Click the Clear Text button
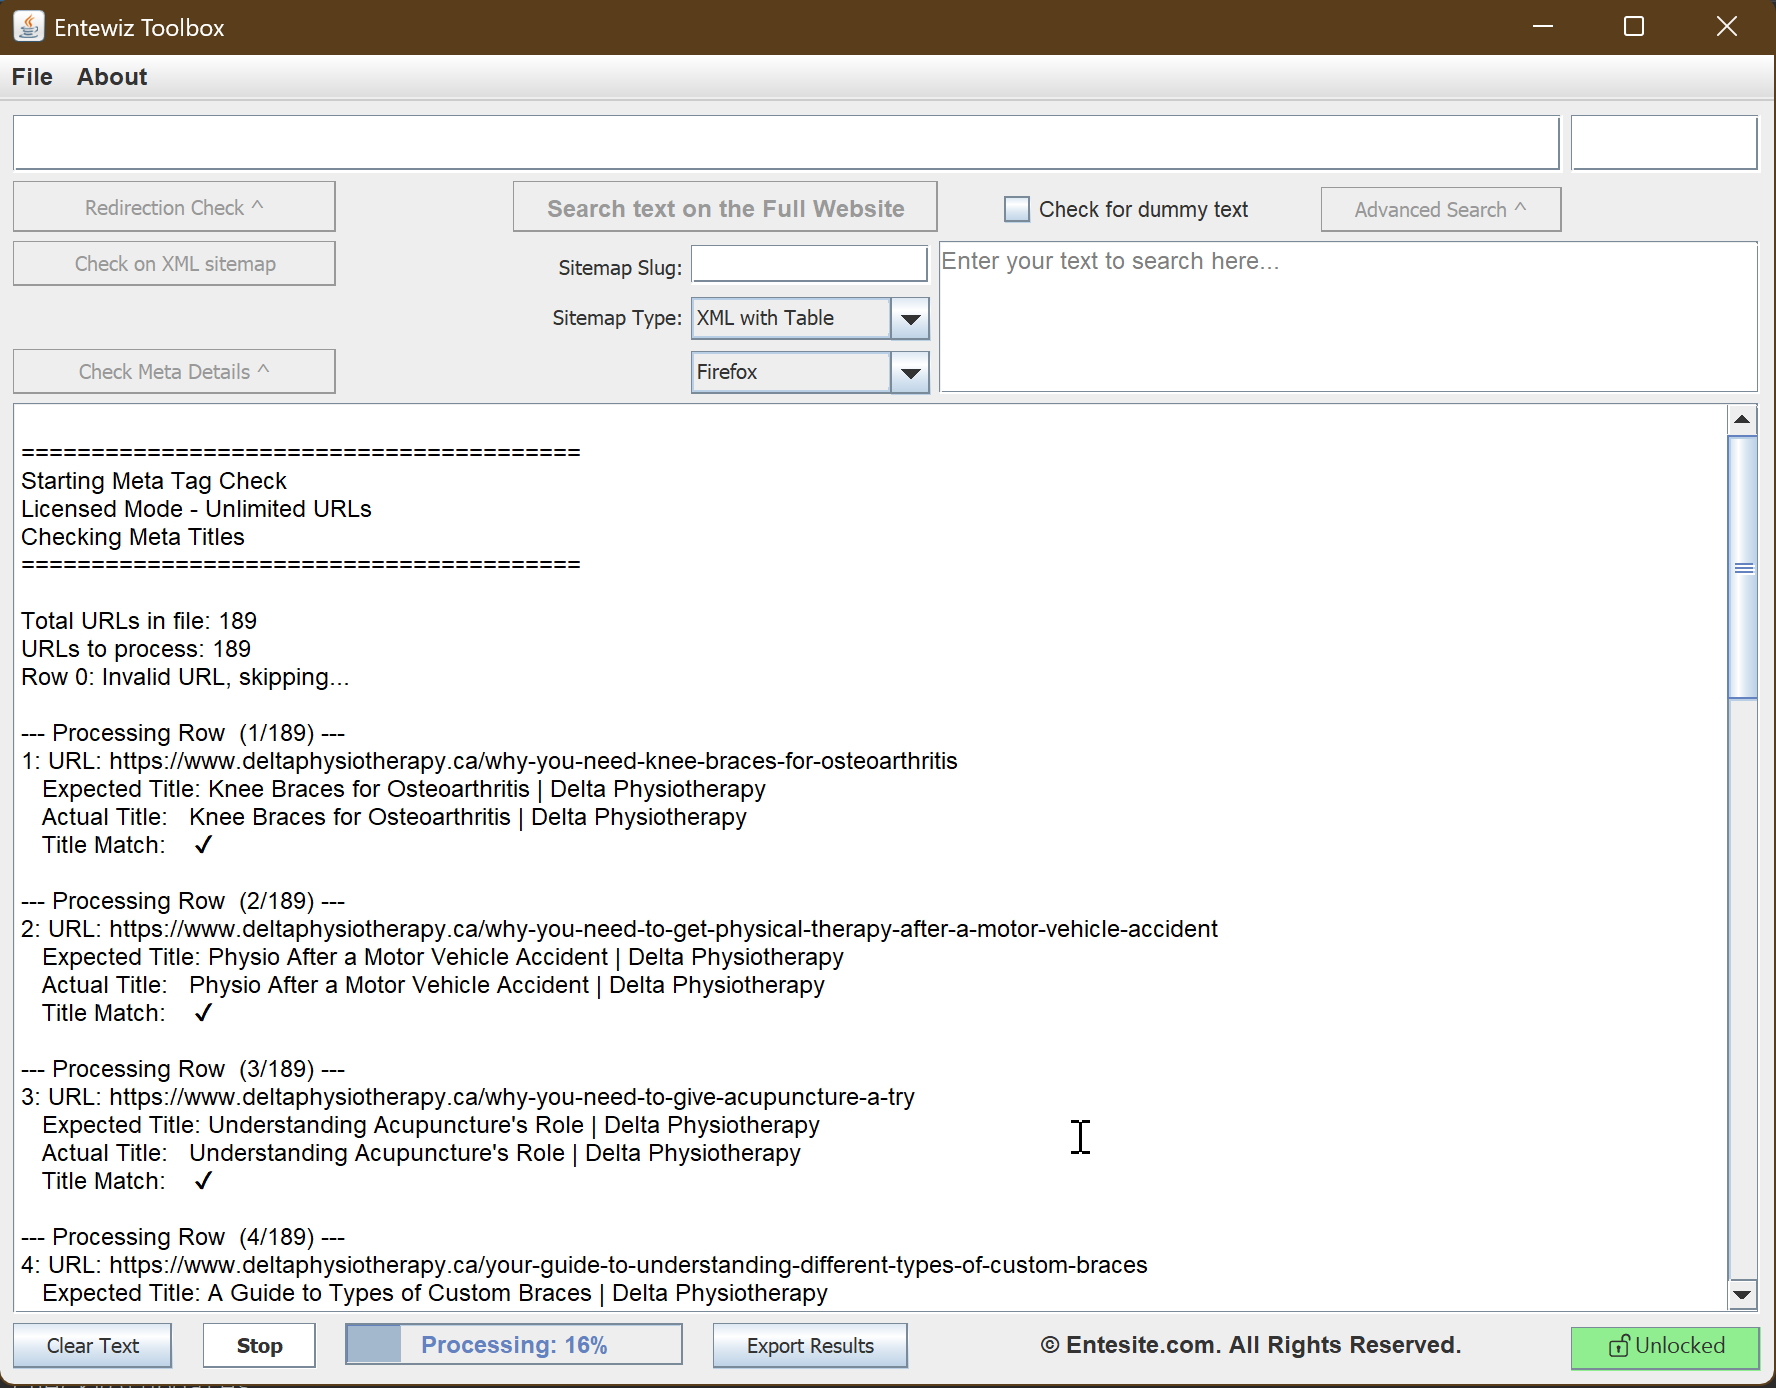Image resolution: width=1776 pixels, height=1388 pixels. tap(92, 1345)
